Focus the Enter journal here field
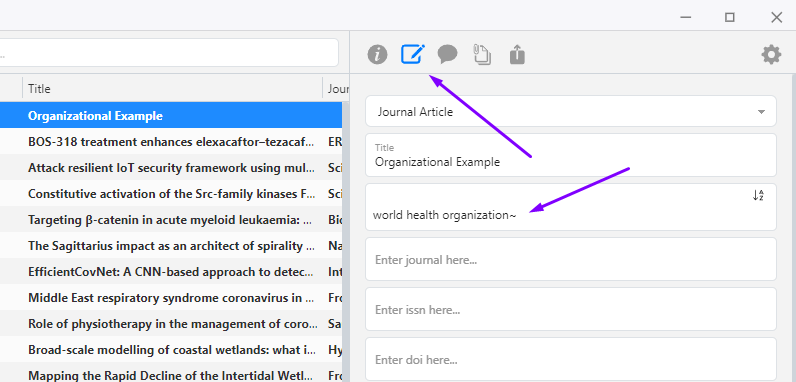Image resolution: width=796 pixels, height=382 pixels. (571, 259)
